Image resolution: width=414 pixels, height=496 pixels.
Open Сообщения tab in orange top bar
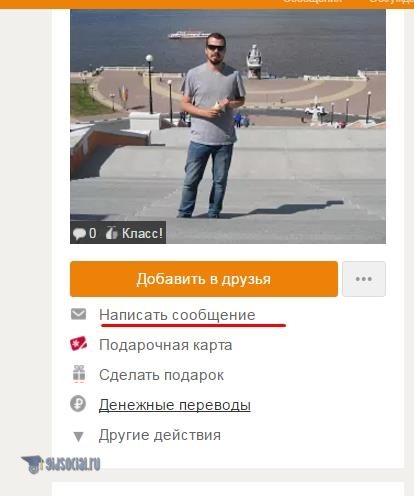(312, 1)
